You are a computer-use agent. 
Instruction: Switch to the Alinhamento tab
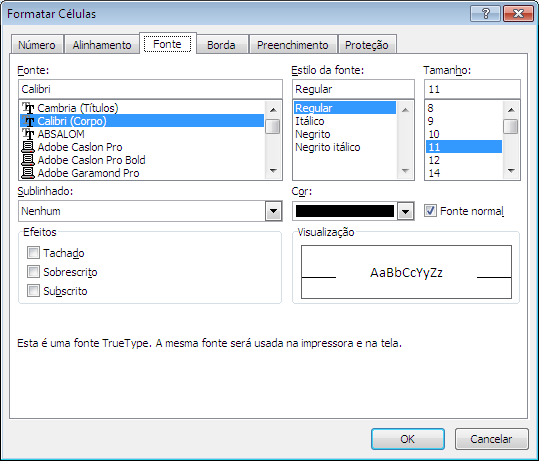tap(102, 45)
